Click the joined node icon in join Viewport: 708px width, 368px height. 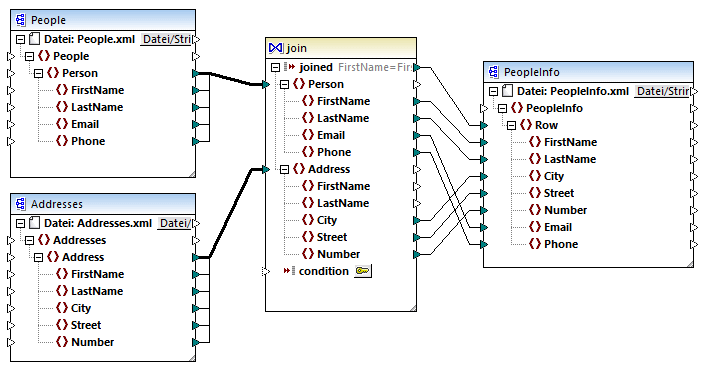pos(289,67)
